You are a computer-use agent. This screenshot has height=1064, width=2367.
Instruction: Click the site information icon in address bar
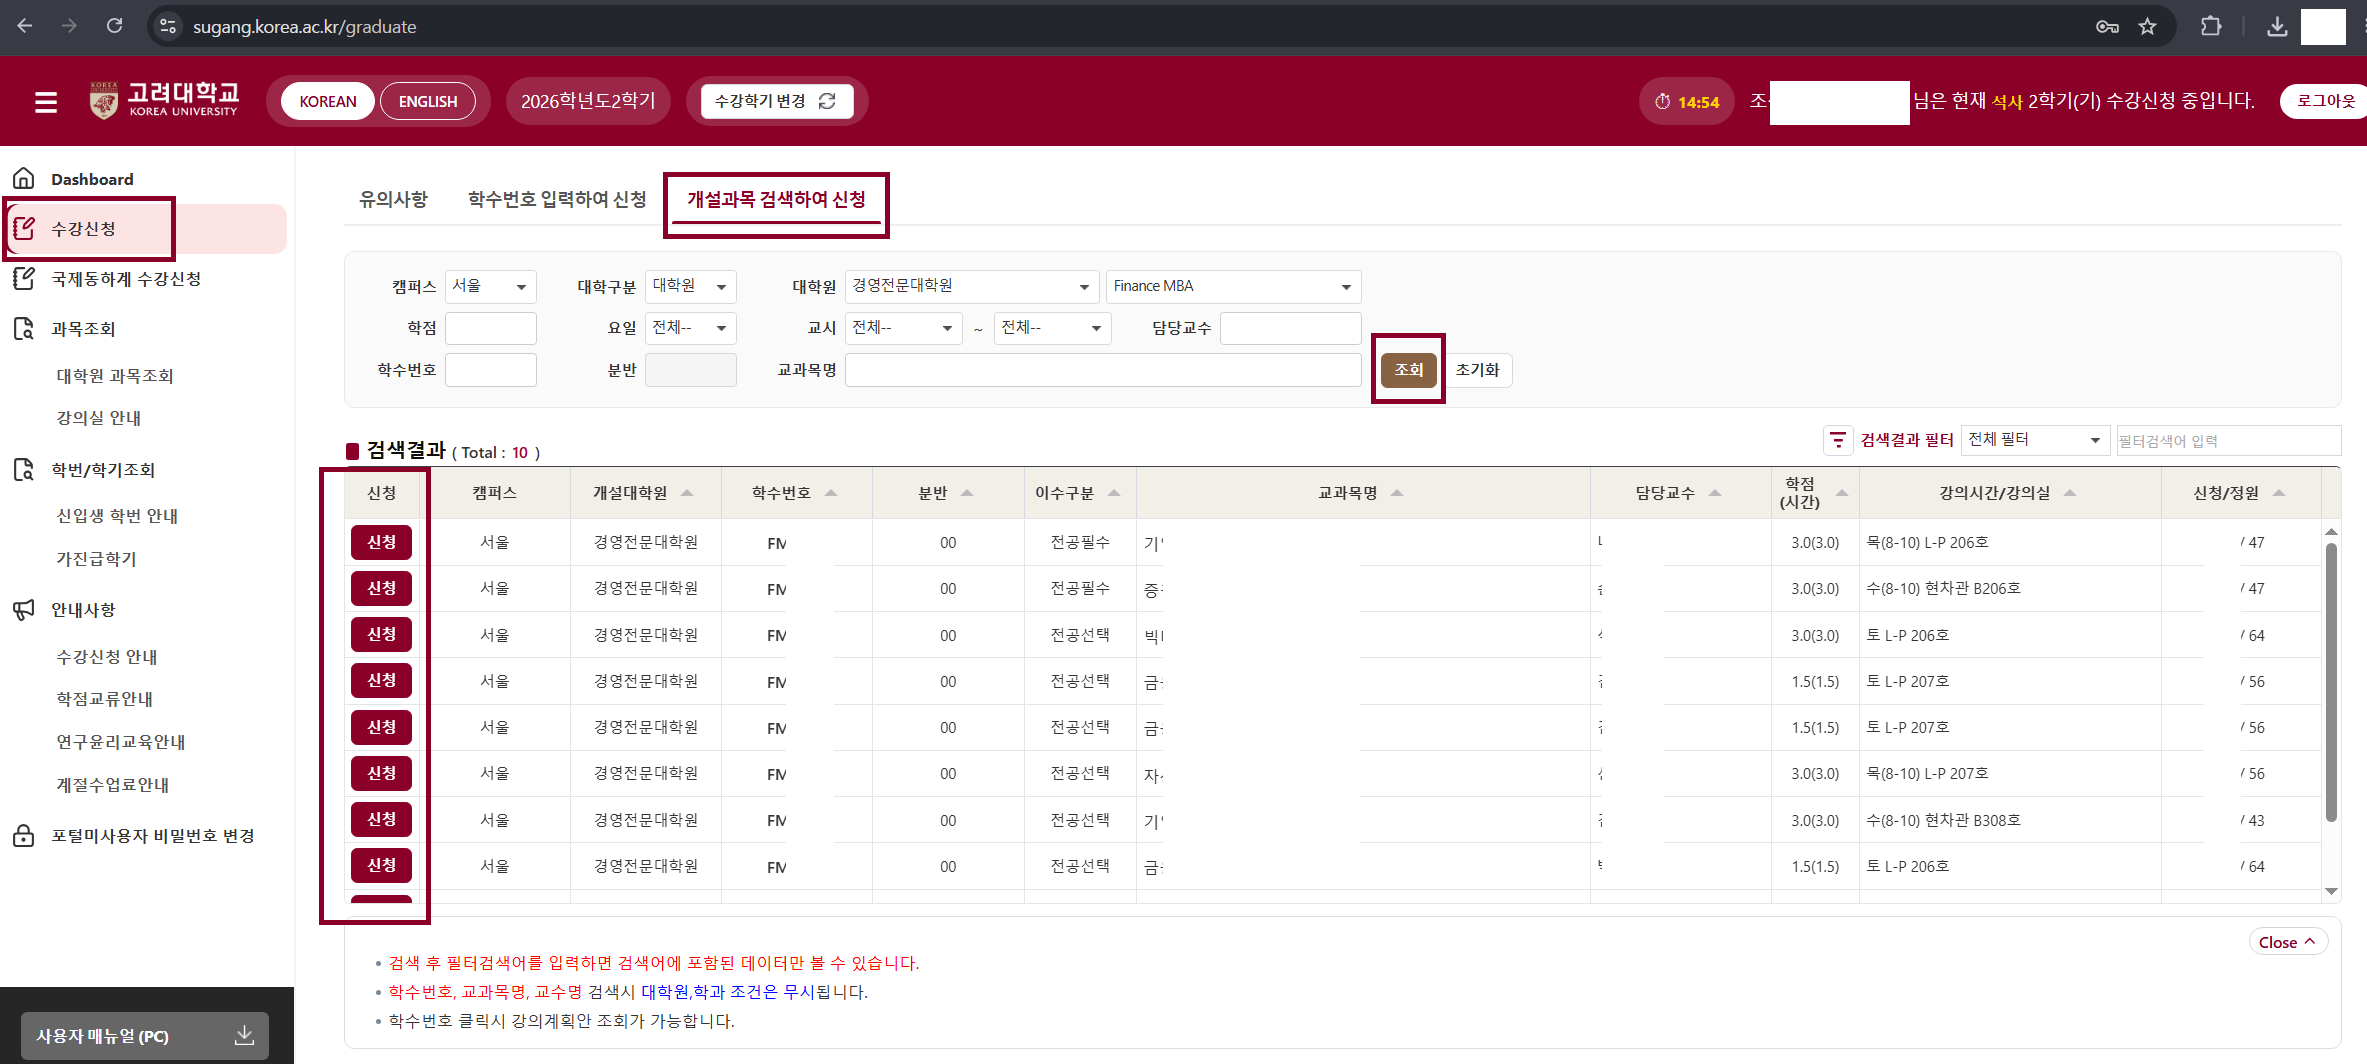pos(168,27)
